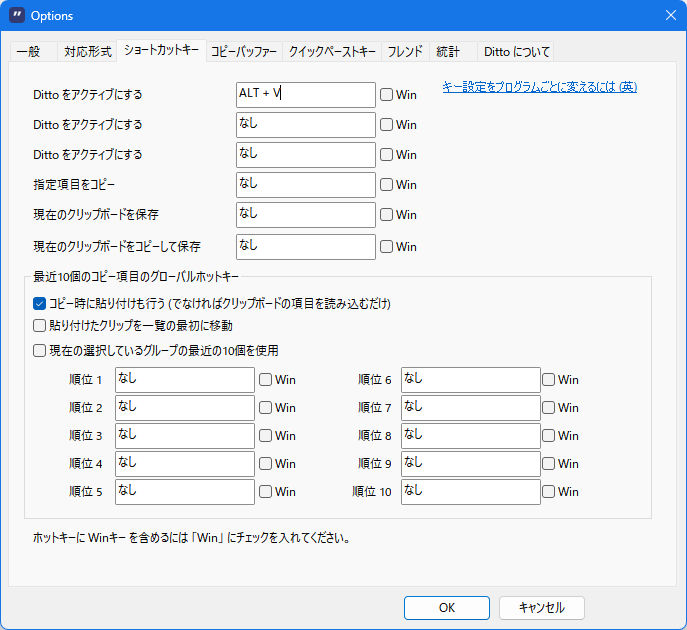The width and height of the screenshot is (687, 630).
Task: Focus the hotkey field containing ALT + V
Action: click(x=305, y=95)
